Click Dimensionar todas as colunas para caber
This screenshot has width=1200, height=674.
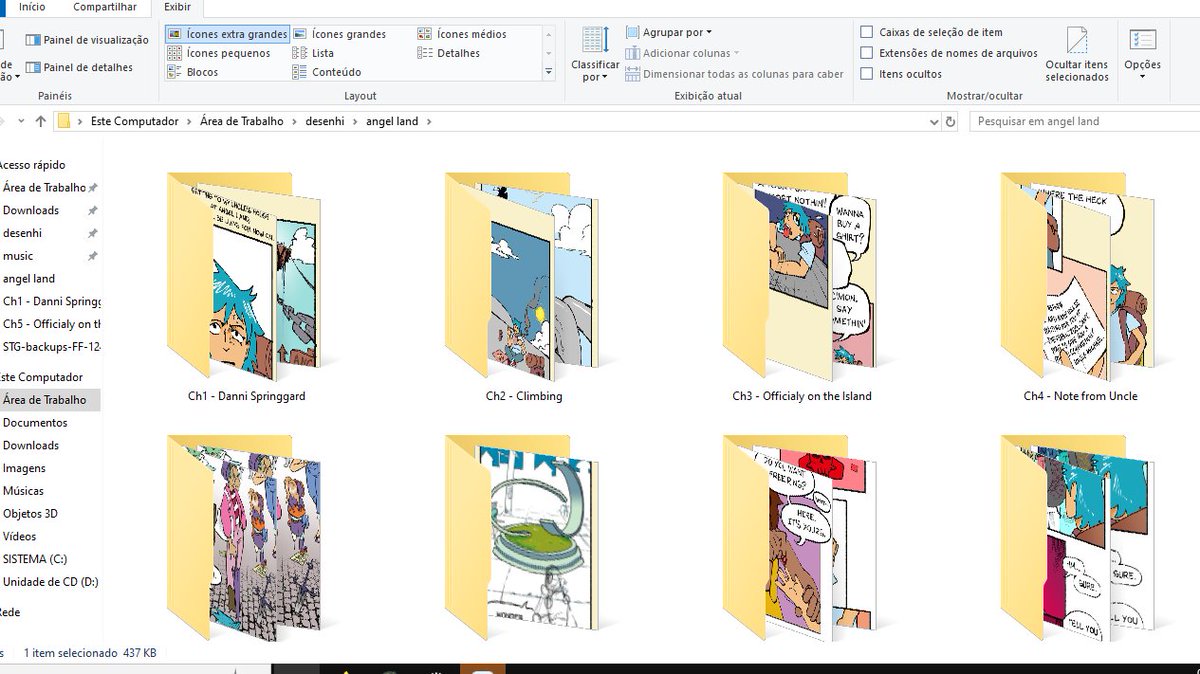click(x=735, y=74)
